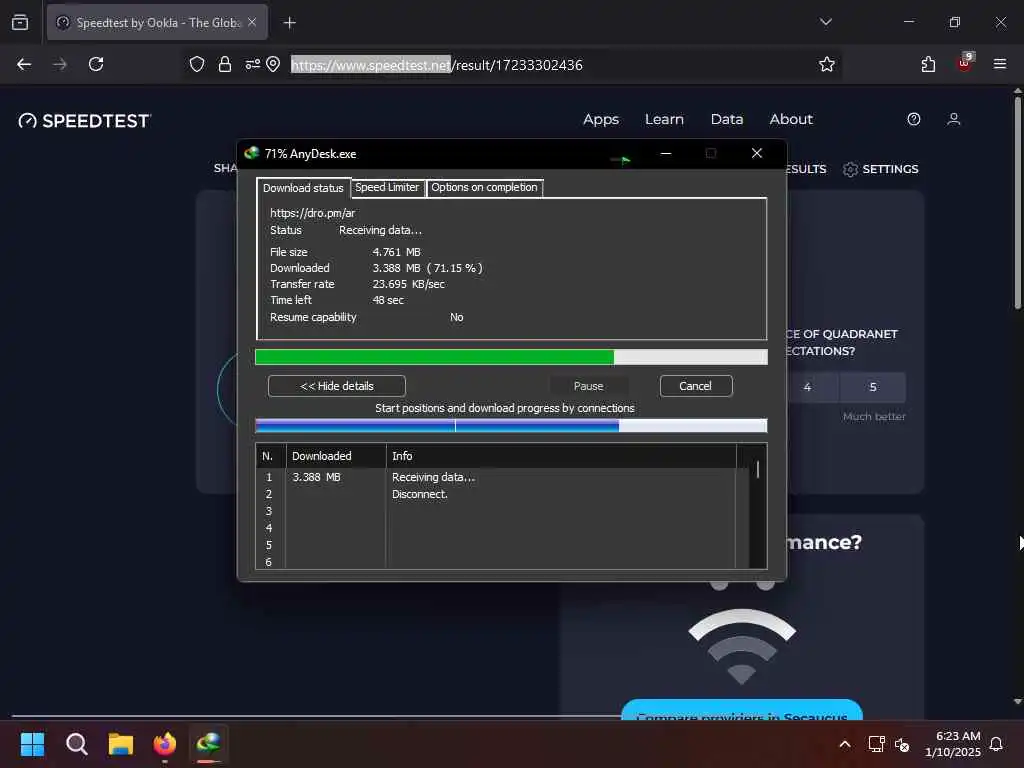The height and width of the screenshot is (768, 1024).
Task: Select rating 4 in the survey
Action: [x=807, y=387]
